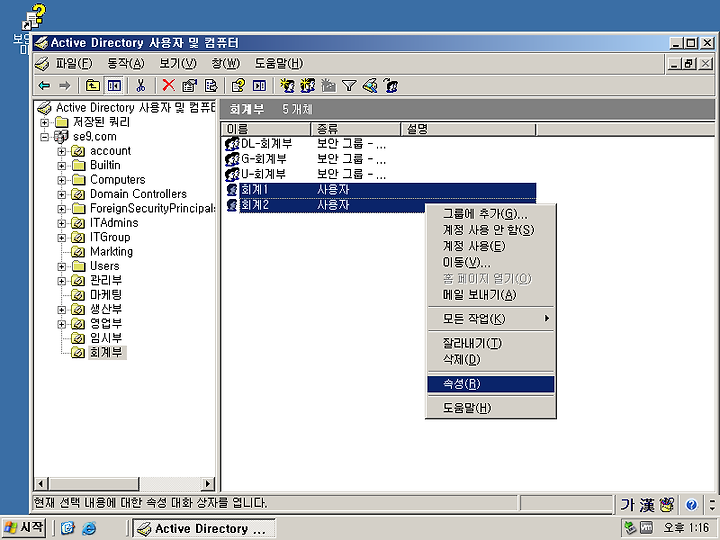Click the Back arrow toolbar icon
The image size is (720, 540).
tap(45, 85)
